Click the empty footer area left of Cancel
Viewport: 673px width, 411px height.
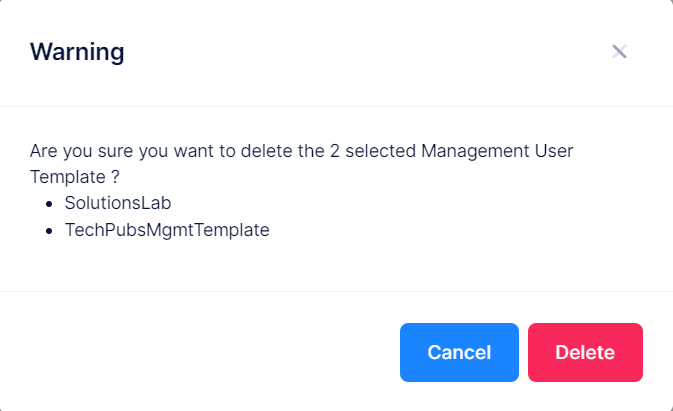(x=200, y=352)
